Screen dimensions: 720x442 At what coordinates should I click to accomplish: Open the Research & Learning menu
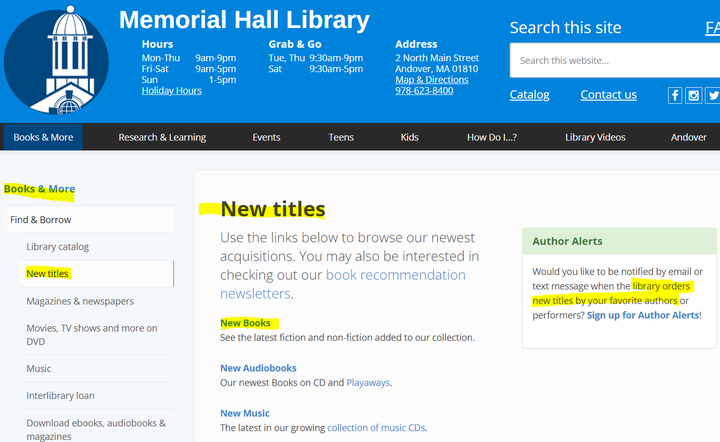(162, 137)
